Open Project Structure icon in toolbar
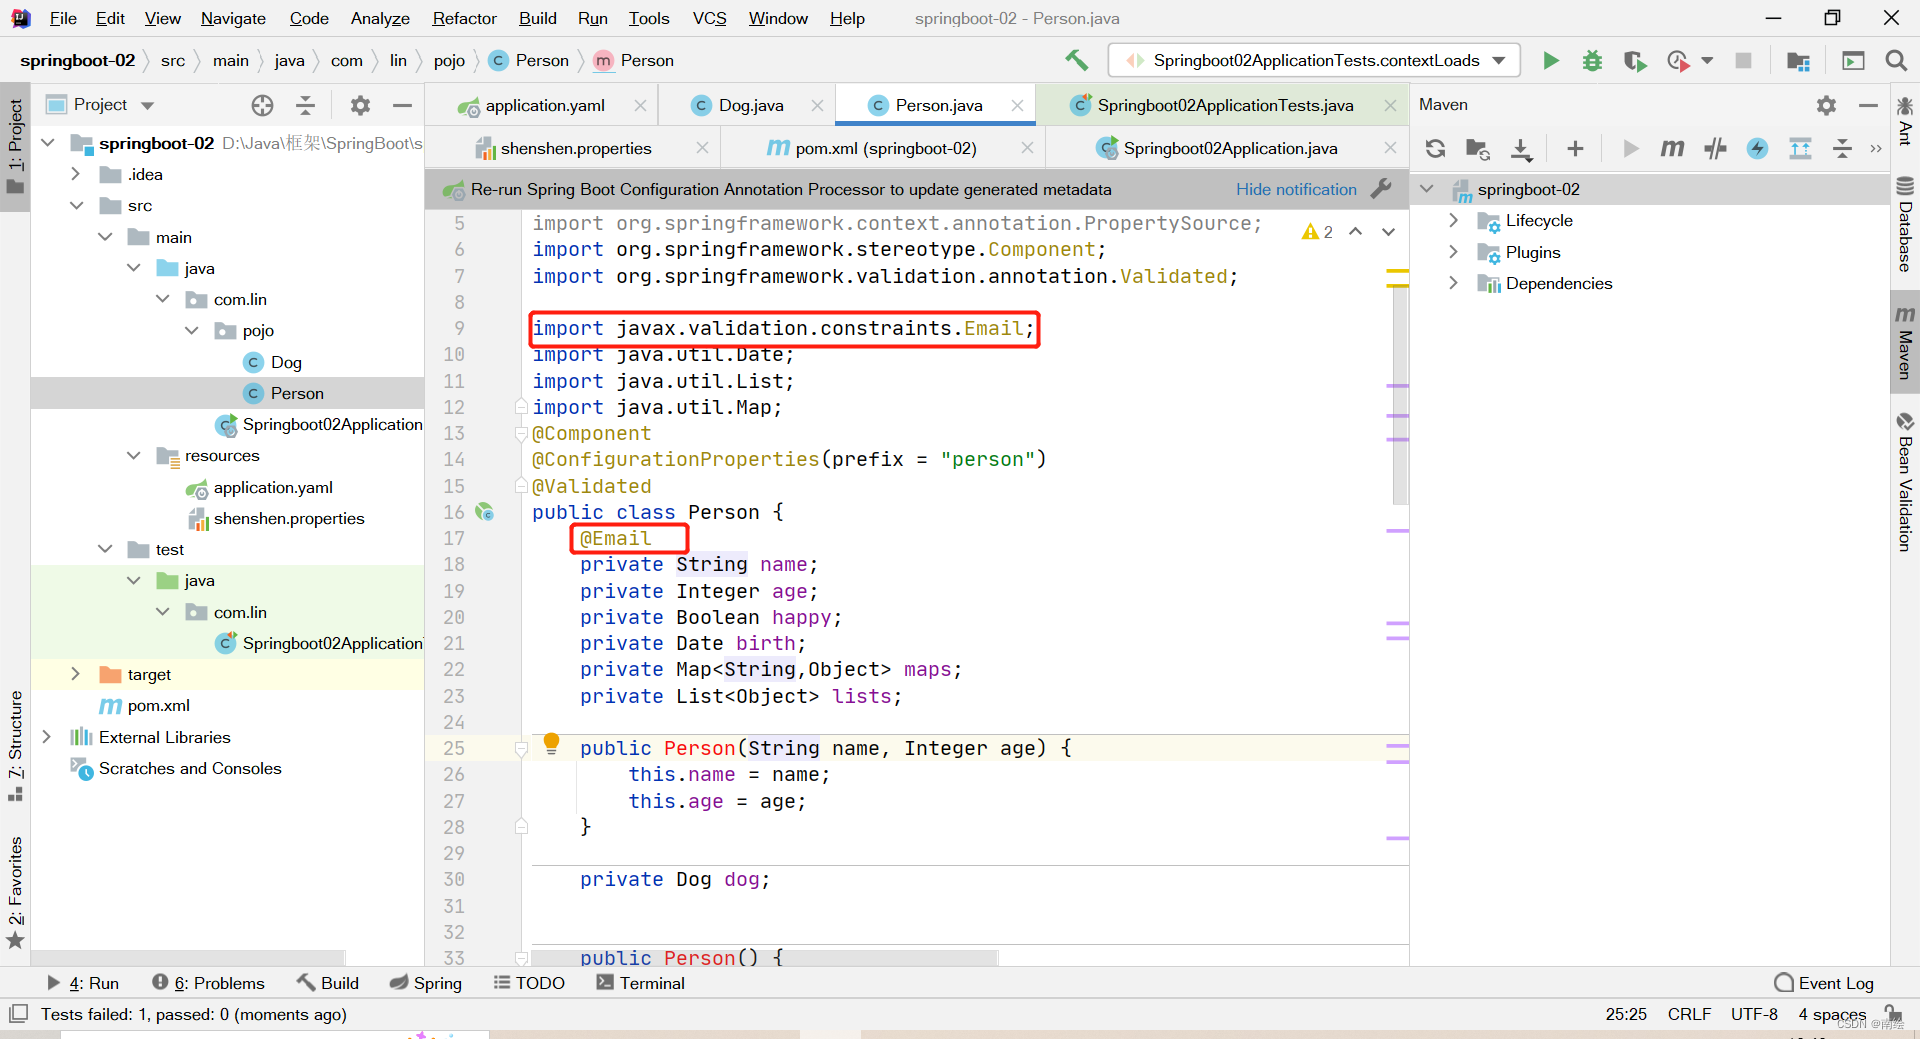1920x1039 pixels. 1798,61
